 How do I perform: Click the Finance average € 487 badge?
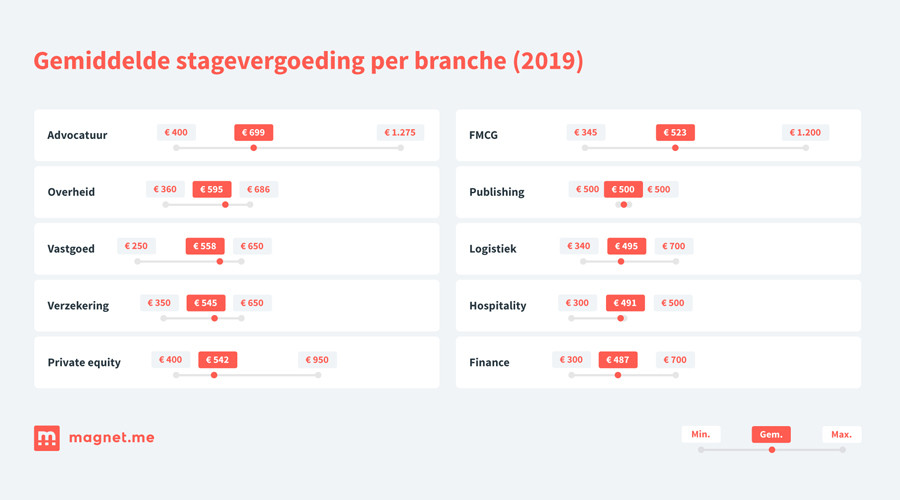point(618,360)
